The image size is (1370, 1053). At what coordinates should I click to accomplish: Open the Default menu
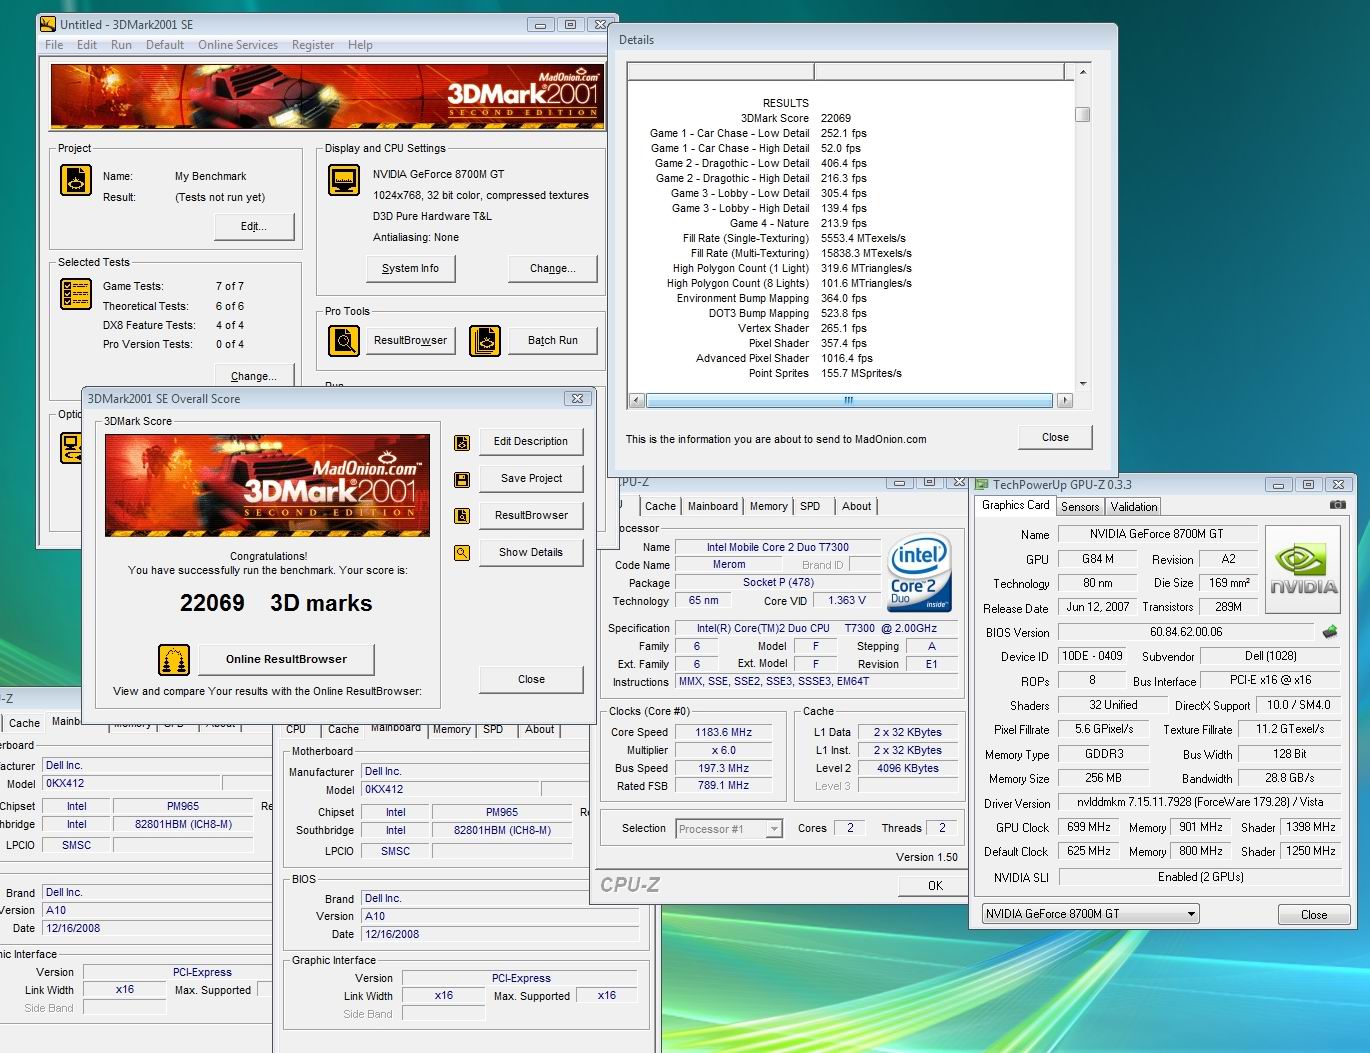coord(165,45)
